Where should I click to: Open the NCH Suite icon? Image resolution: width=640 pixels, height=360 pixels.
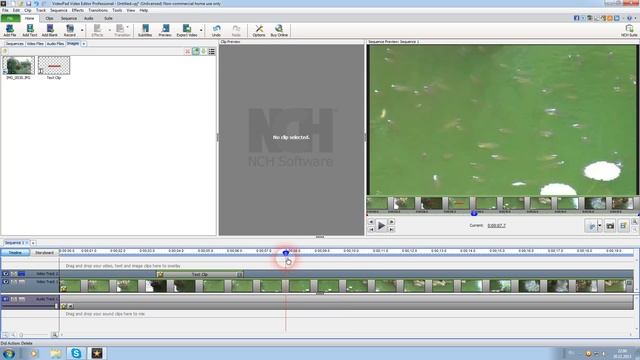pos(629,30)
